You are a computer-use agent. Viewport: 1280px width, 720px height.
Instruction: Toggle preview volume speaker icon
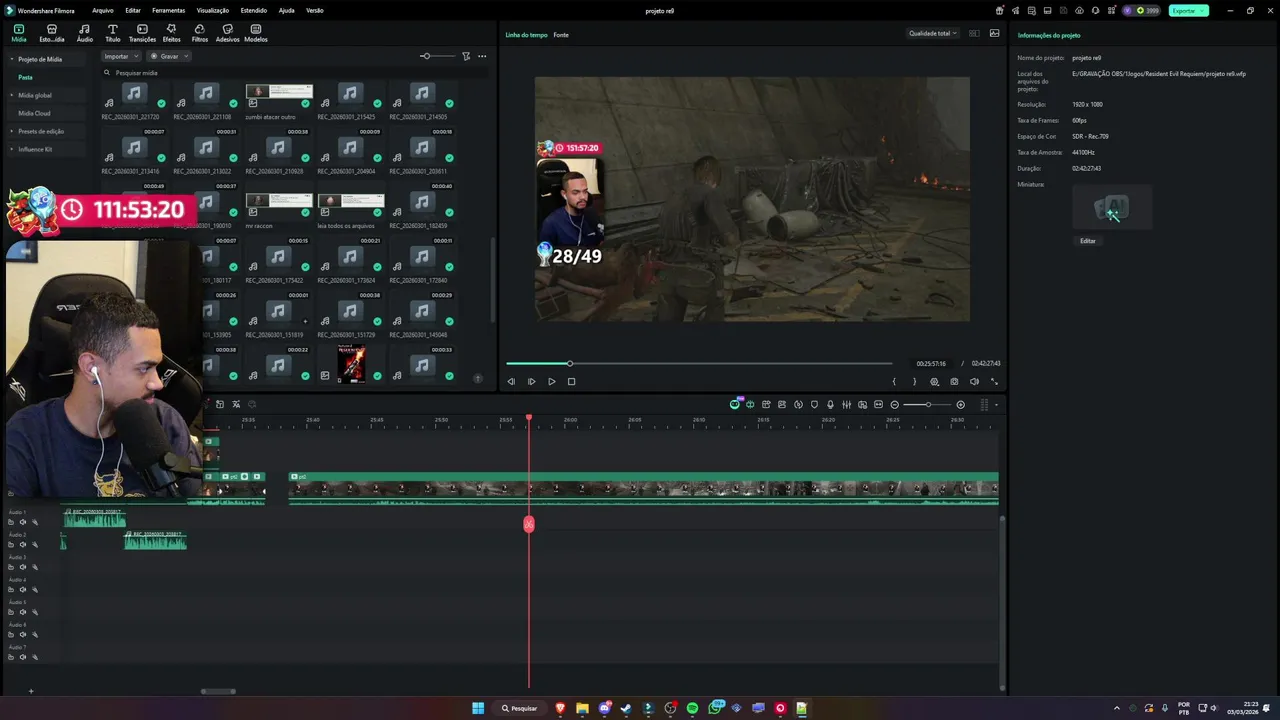[x=974, y=381]
